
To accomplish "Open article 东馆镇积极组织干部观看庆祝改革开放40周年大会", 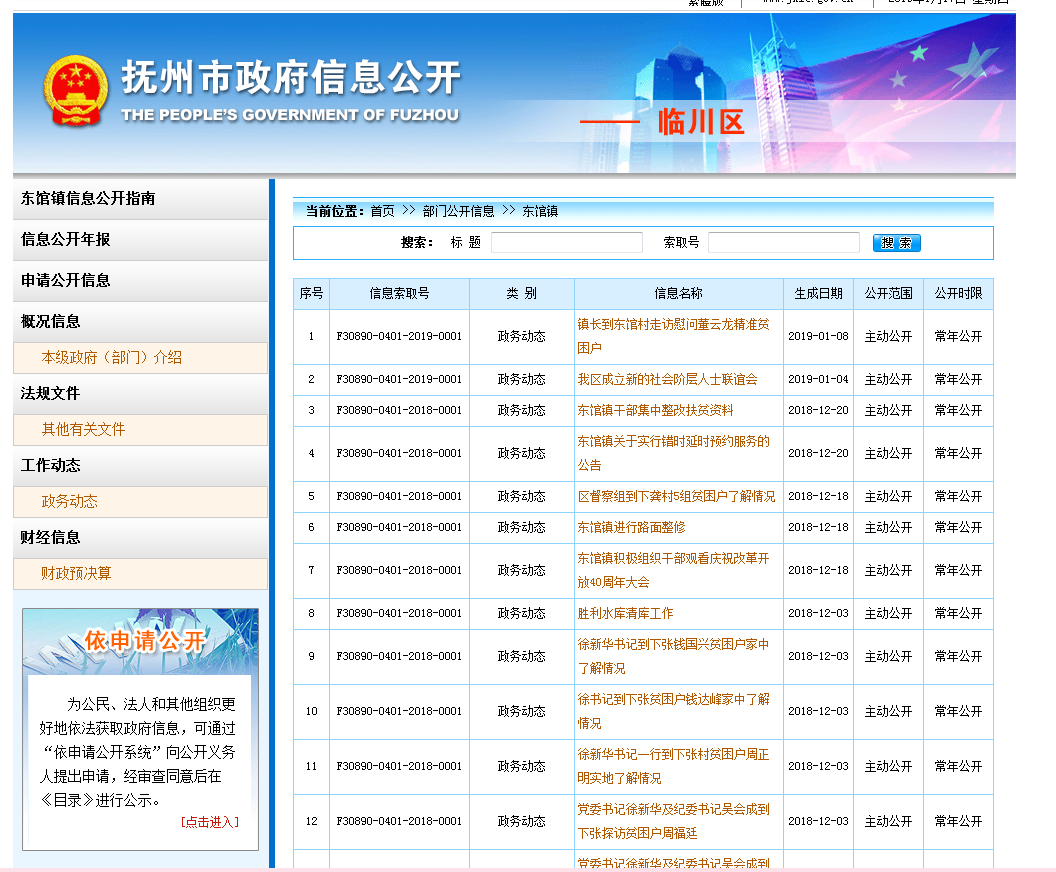I will pos(673,570).
